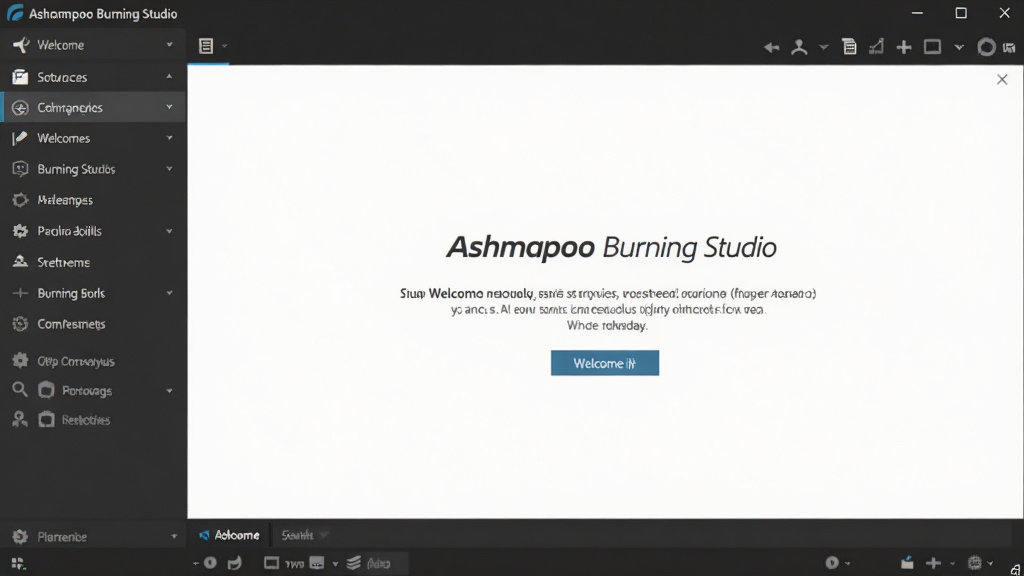Click the bottom bar monitor rectangle icon
This screenshot has height=576, width=1024.
(272, 563)
